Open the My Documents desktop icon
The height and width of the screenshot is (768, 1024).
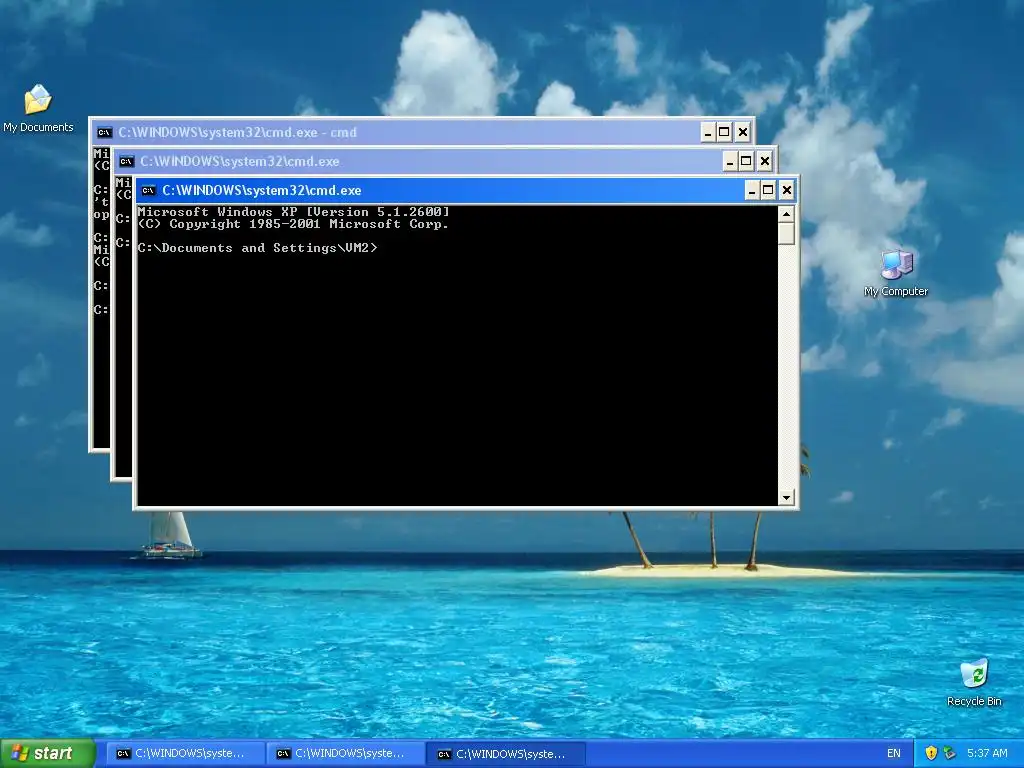(38, 108)
